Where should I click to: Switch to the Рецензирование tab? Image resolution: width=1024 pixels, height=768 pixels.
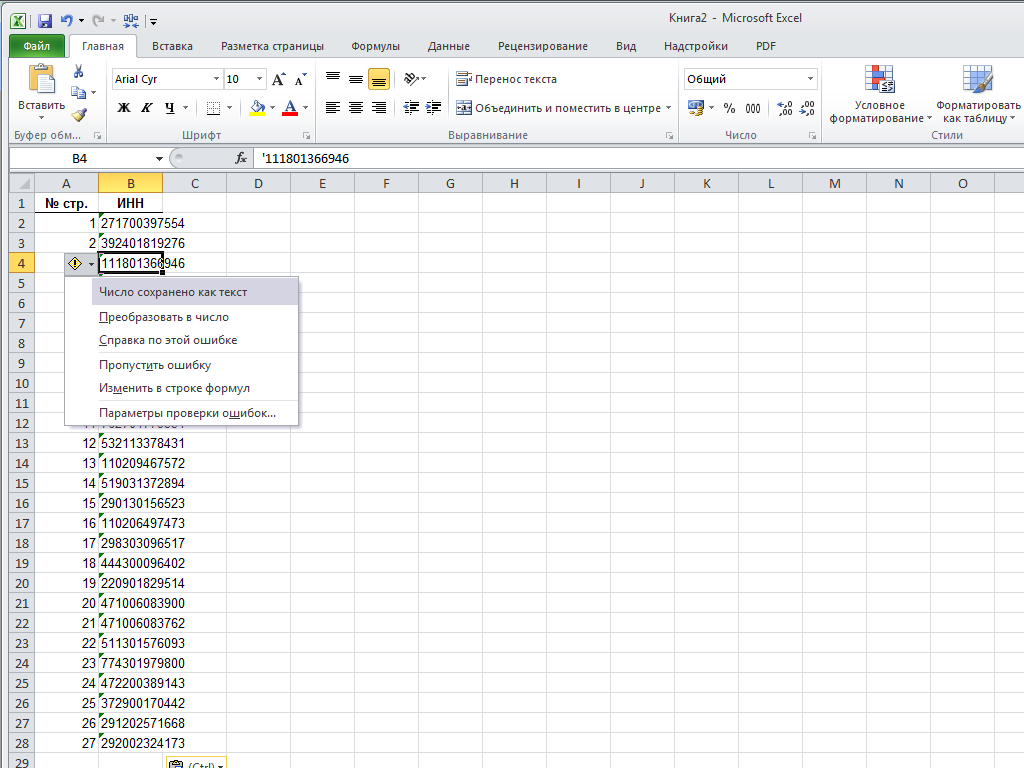543,46
